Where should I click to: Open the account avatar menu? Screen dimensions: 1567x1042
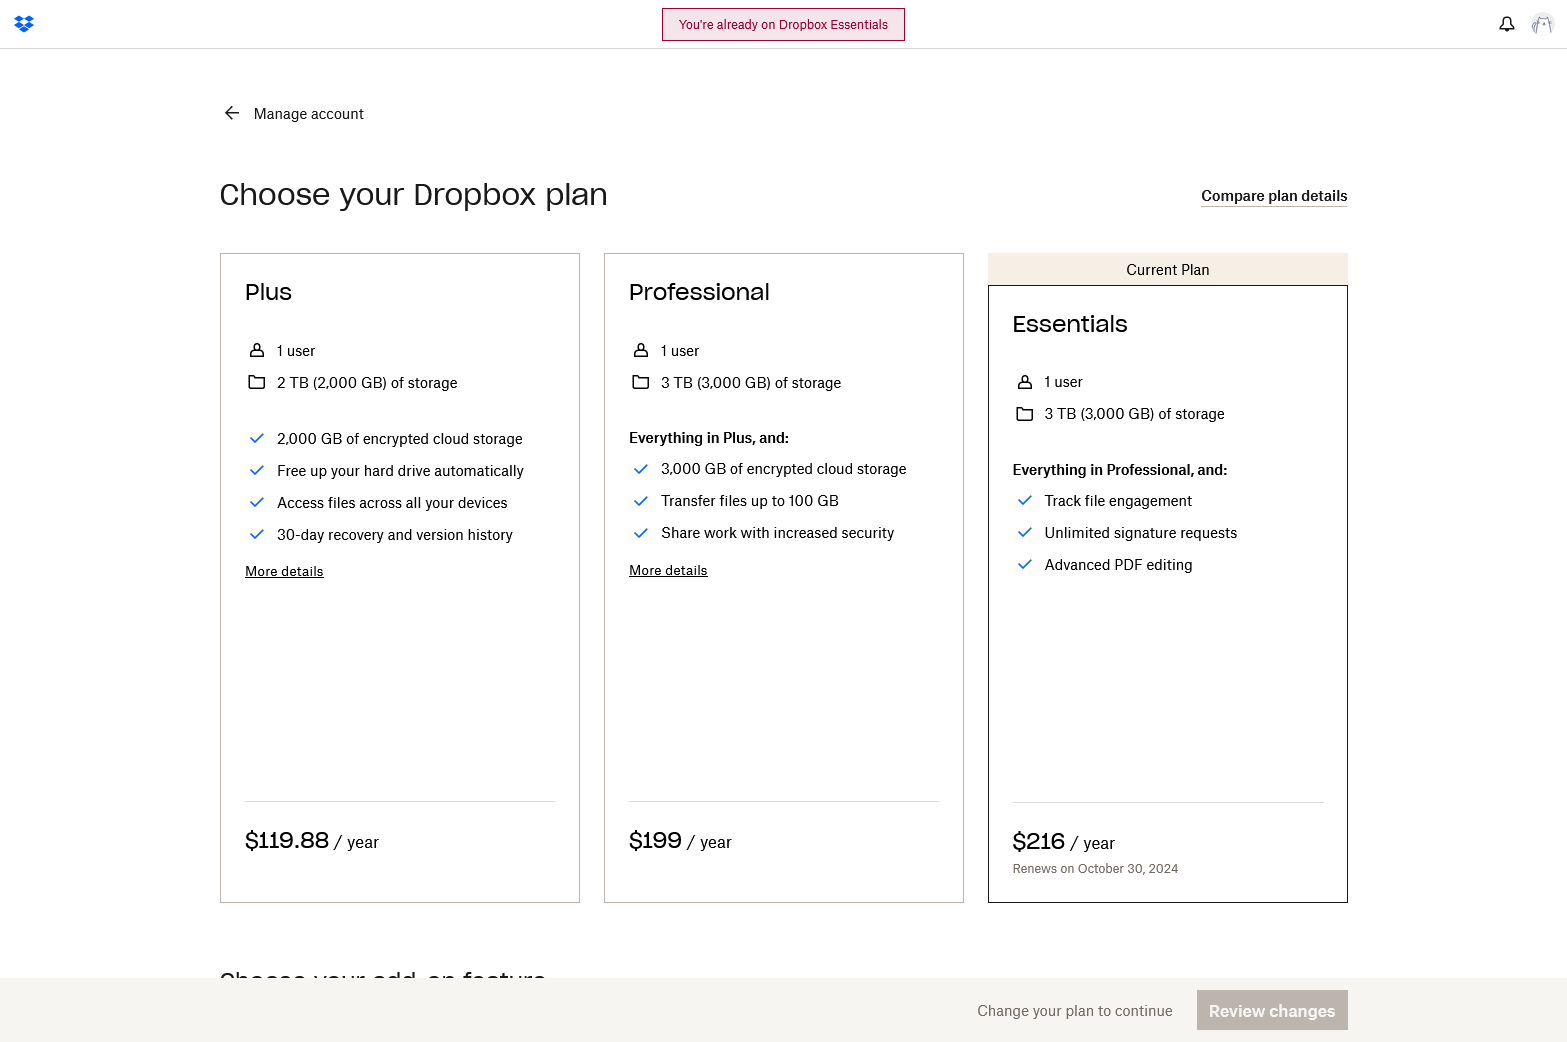tap(1542, 24)
